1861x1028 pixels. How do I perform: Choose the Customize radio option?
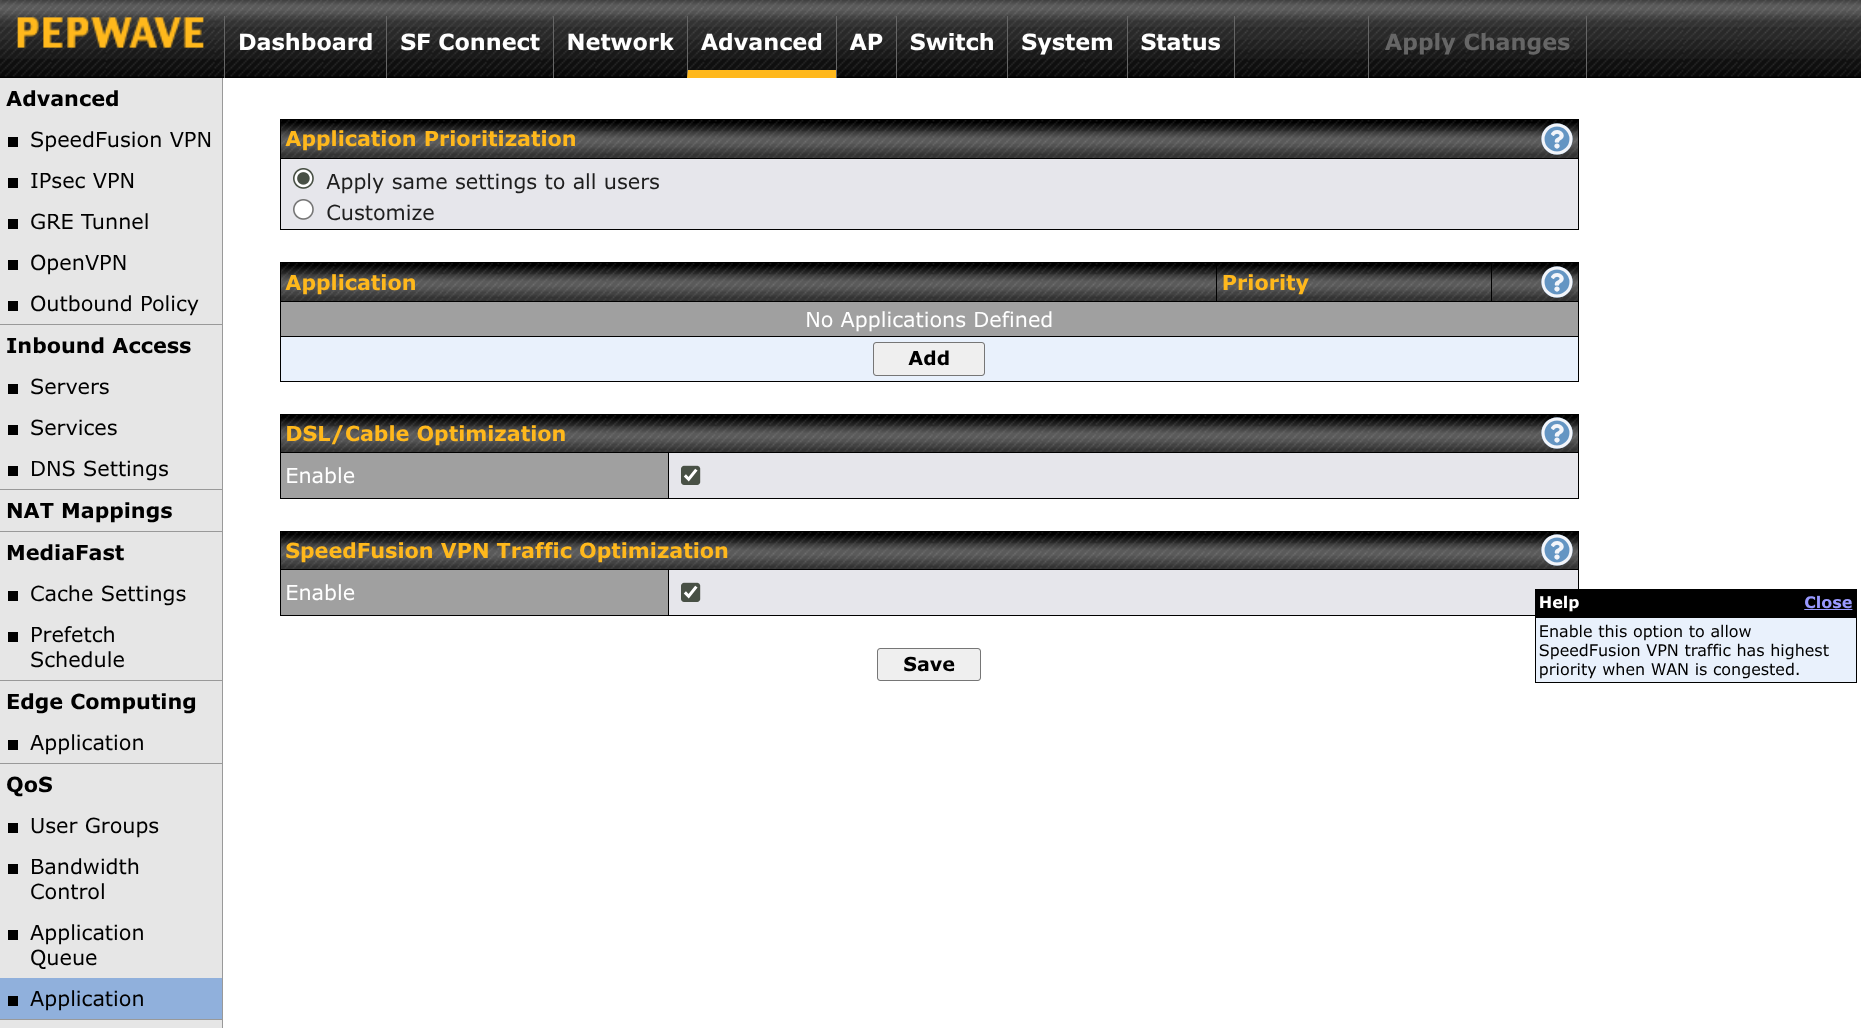304,210
